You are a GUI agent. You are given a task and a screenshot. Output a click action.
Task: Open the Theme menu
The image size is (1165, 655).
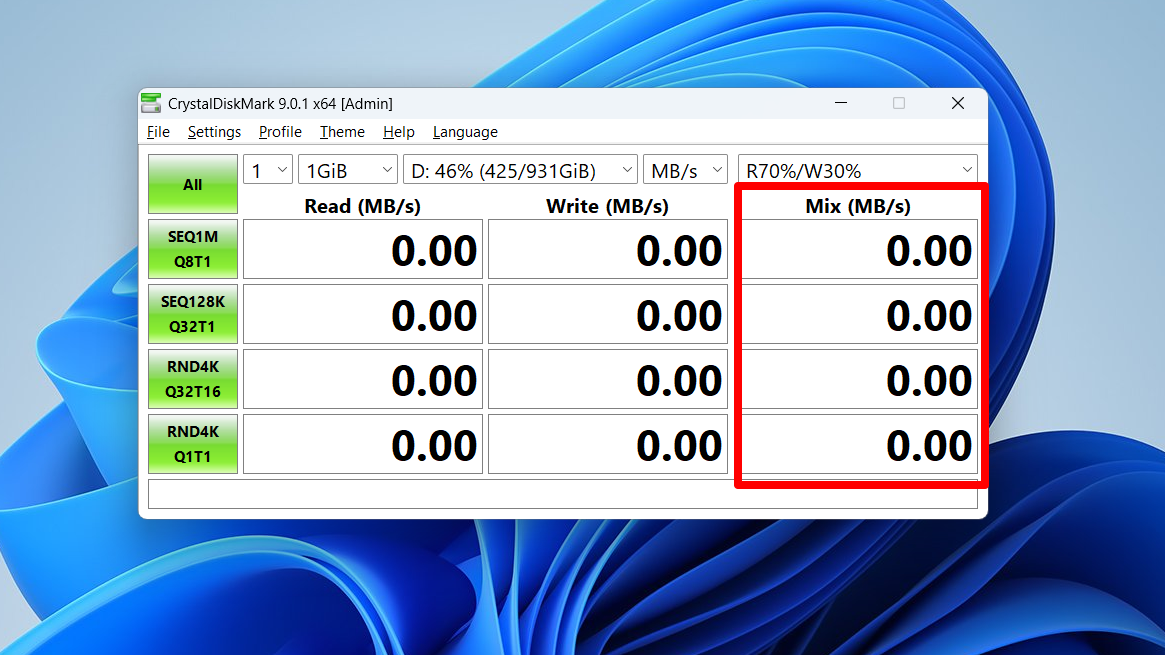[342, 132]
